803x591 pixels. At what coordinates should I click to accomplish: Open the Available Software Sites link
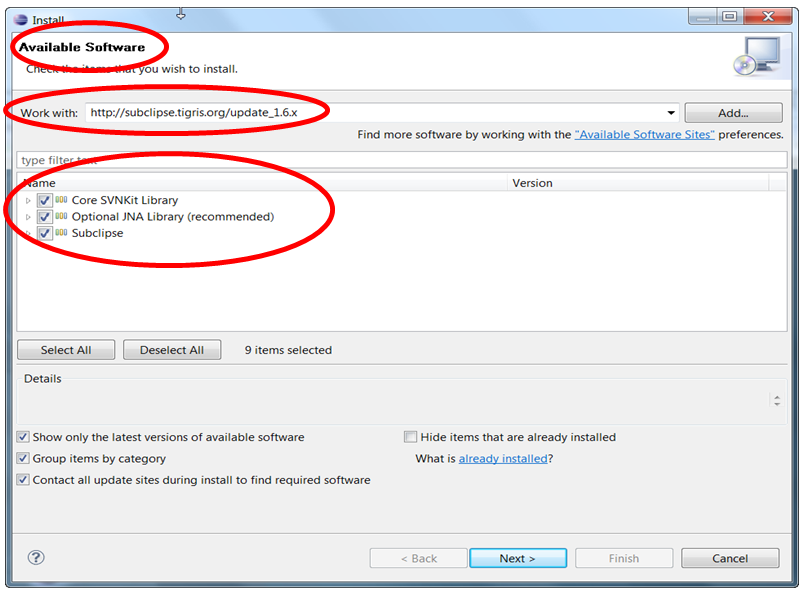pyautogui.click(x=644, y=135)
